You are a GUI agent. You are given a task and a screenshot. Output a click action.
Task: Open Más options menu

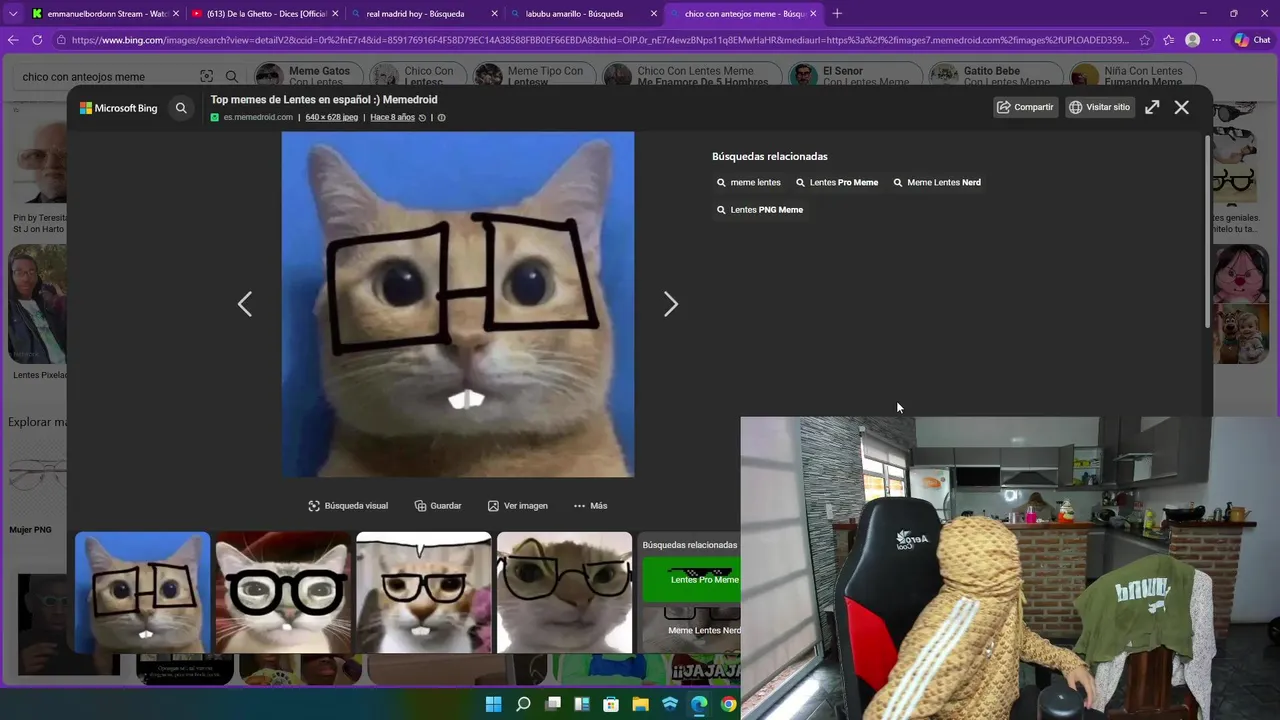coord(590,506)
